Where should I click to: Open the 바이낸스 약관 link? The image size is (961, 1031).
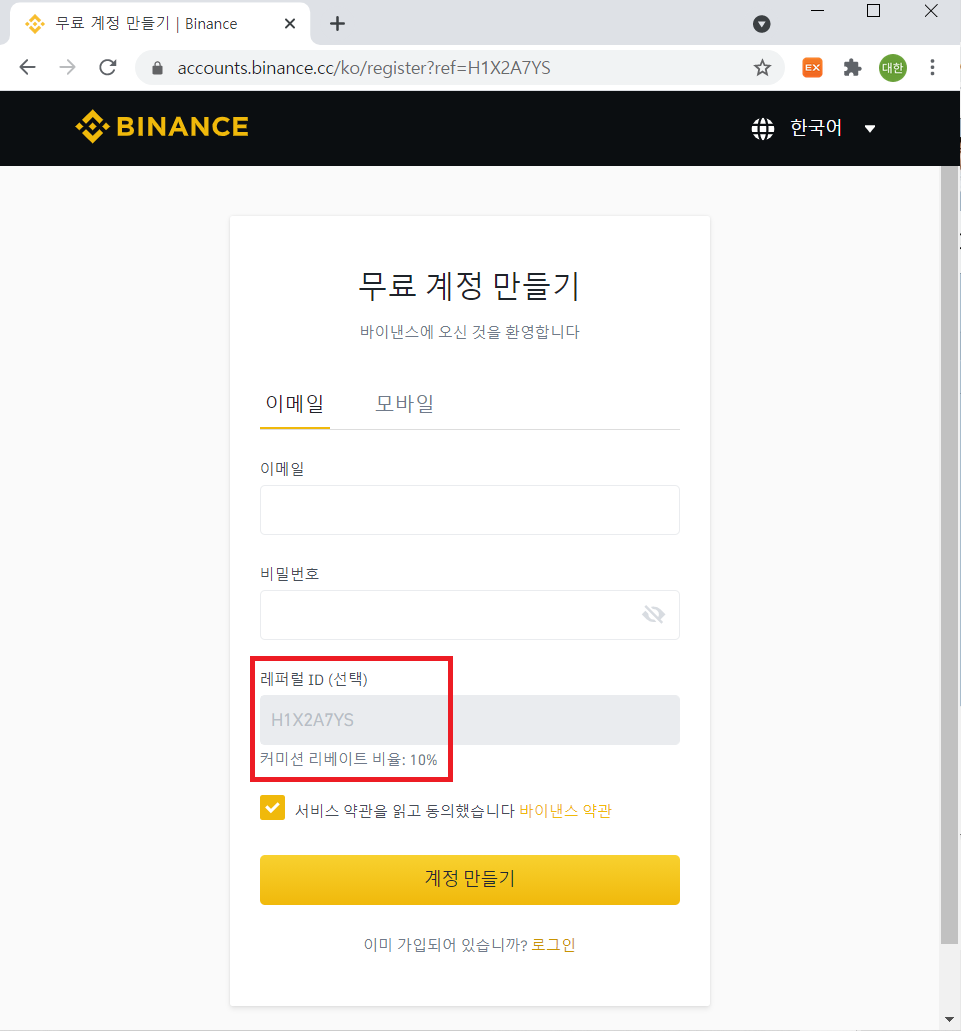point(565,811)
